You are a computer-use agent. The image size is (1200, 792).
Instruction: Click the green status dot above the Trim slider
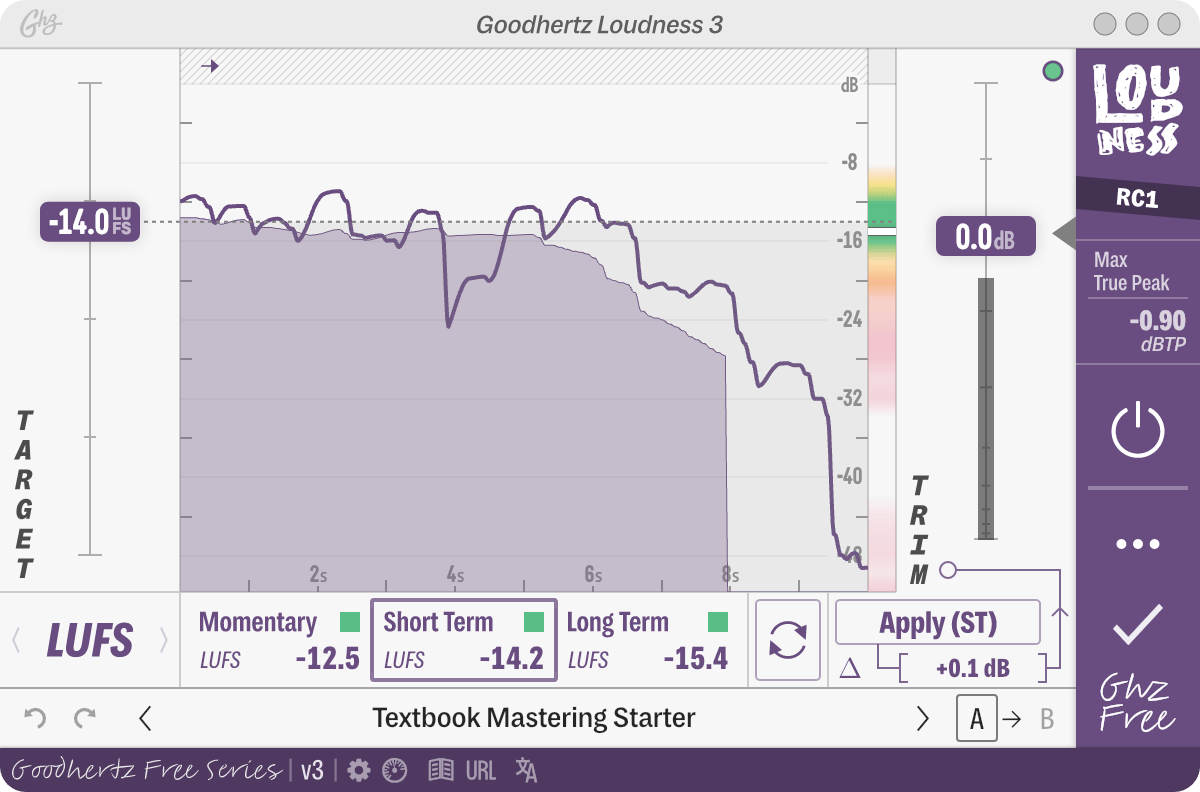point(1052,71)
